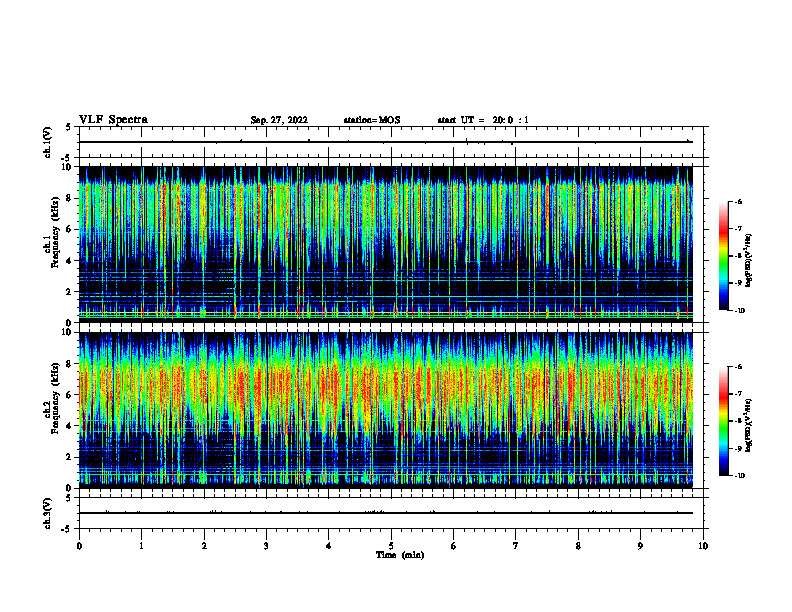Click the "ch.3(V)" waveform axis label
792x612 pixels.
(48, 513)
